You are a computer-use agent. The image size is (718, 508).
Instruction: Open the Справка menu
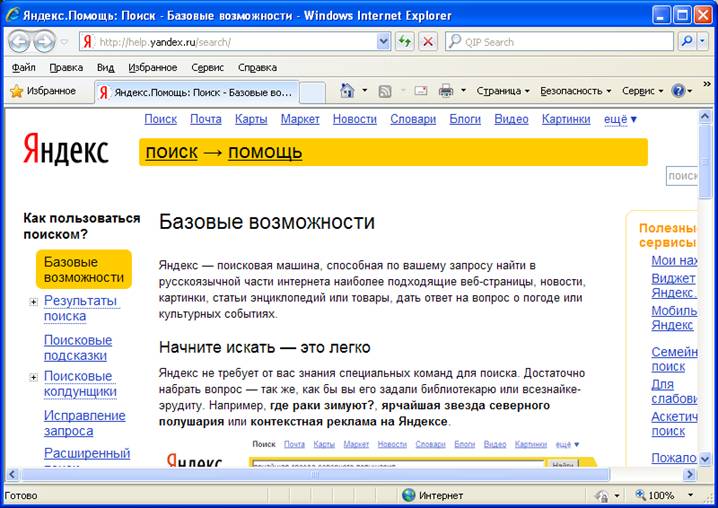pyautogui.click(x=257, y=68)
